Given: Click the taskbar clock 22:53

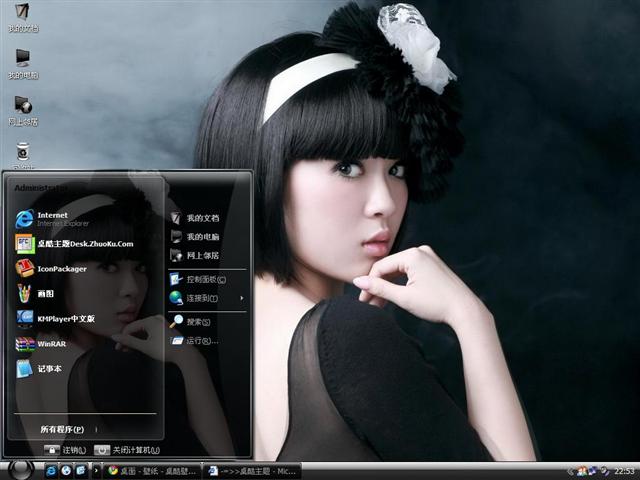Looking at the screenshot, I should click(x=624, y=472).
